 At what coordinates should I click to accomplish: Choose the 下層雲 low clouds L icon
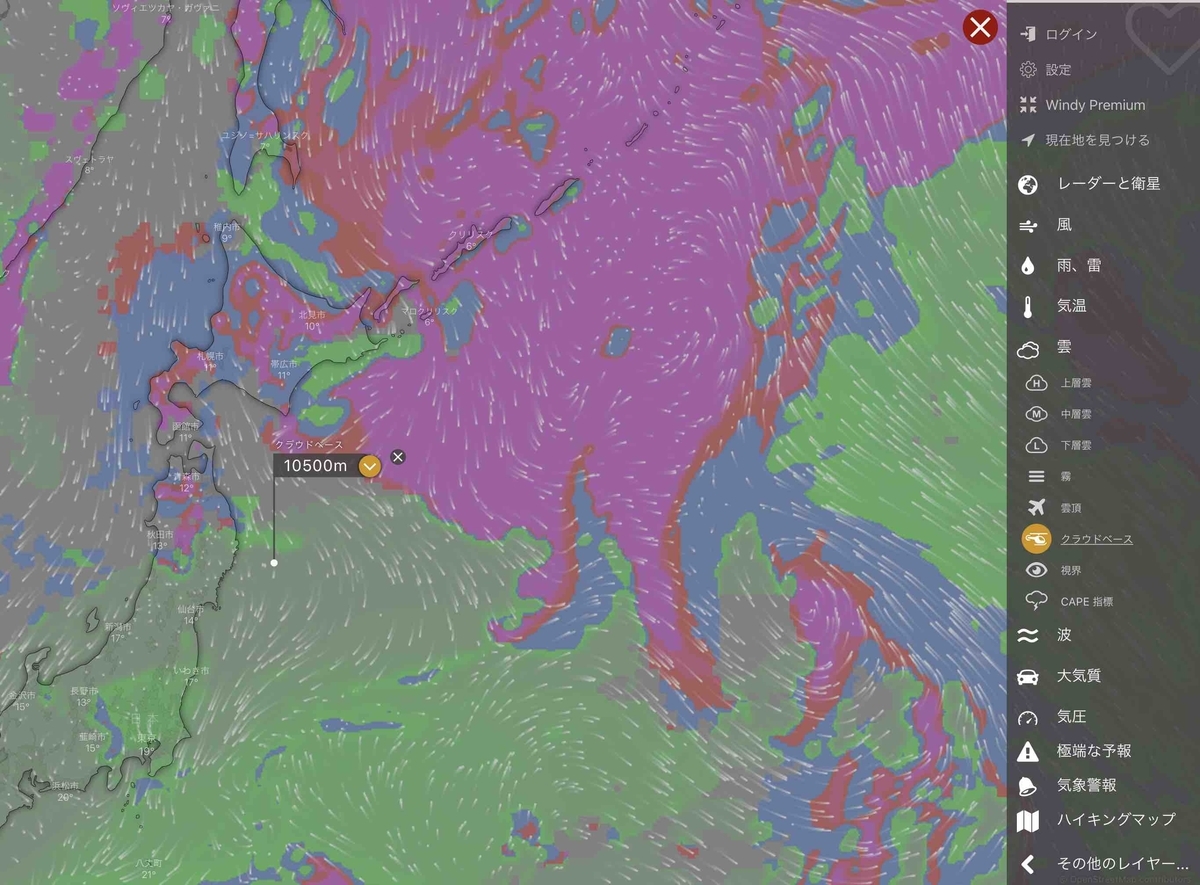click(x=1037, y=445)
